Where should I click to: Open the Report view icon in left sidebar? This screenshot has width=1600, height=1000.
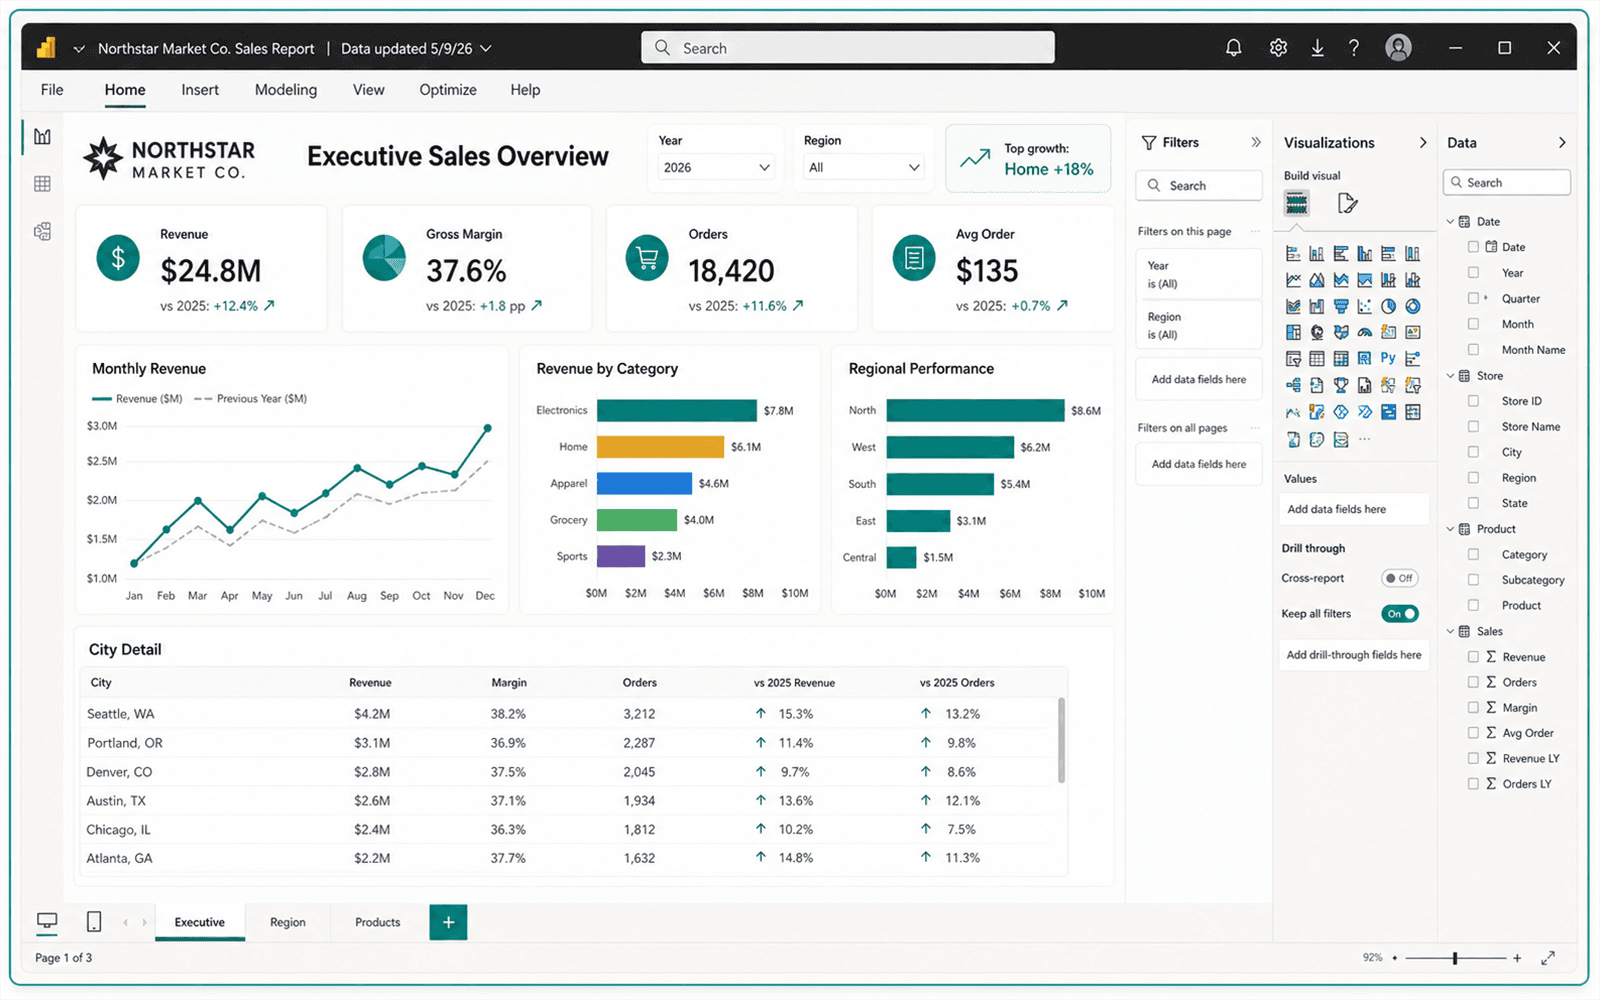(x=42, y=136)
